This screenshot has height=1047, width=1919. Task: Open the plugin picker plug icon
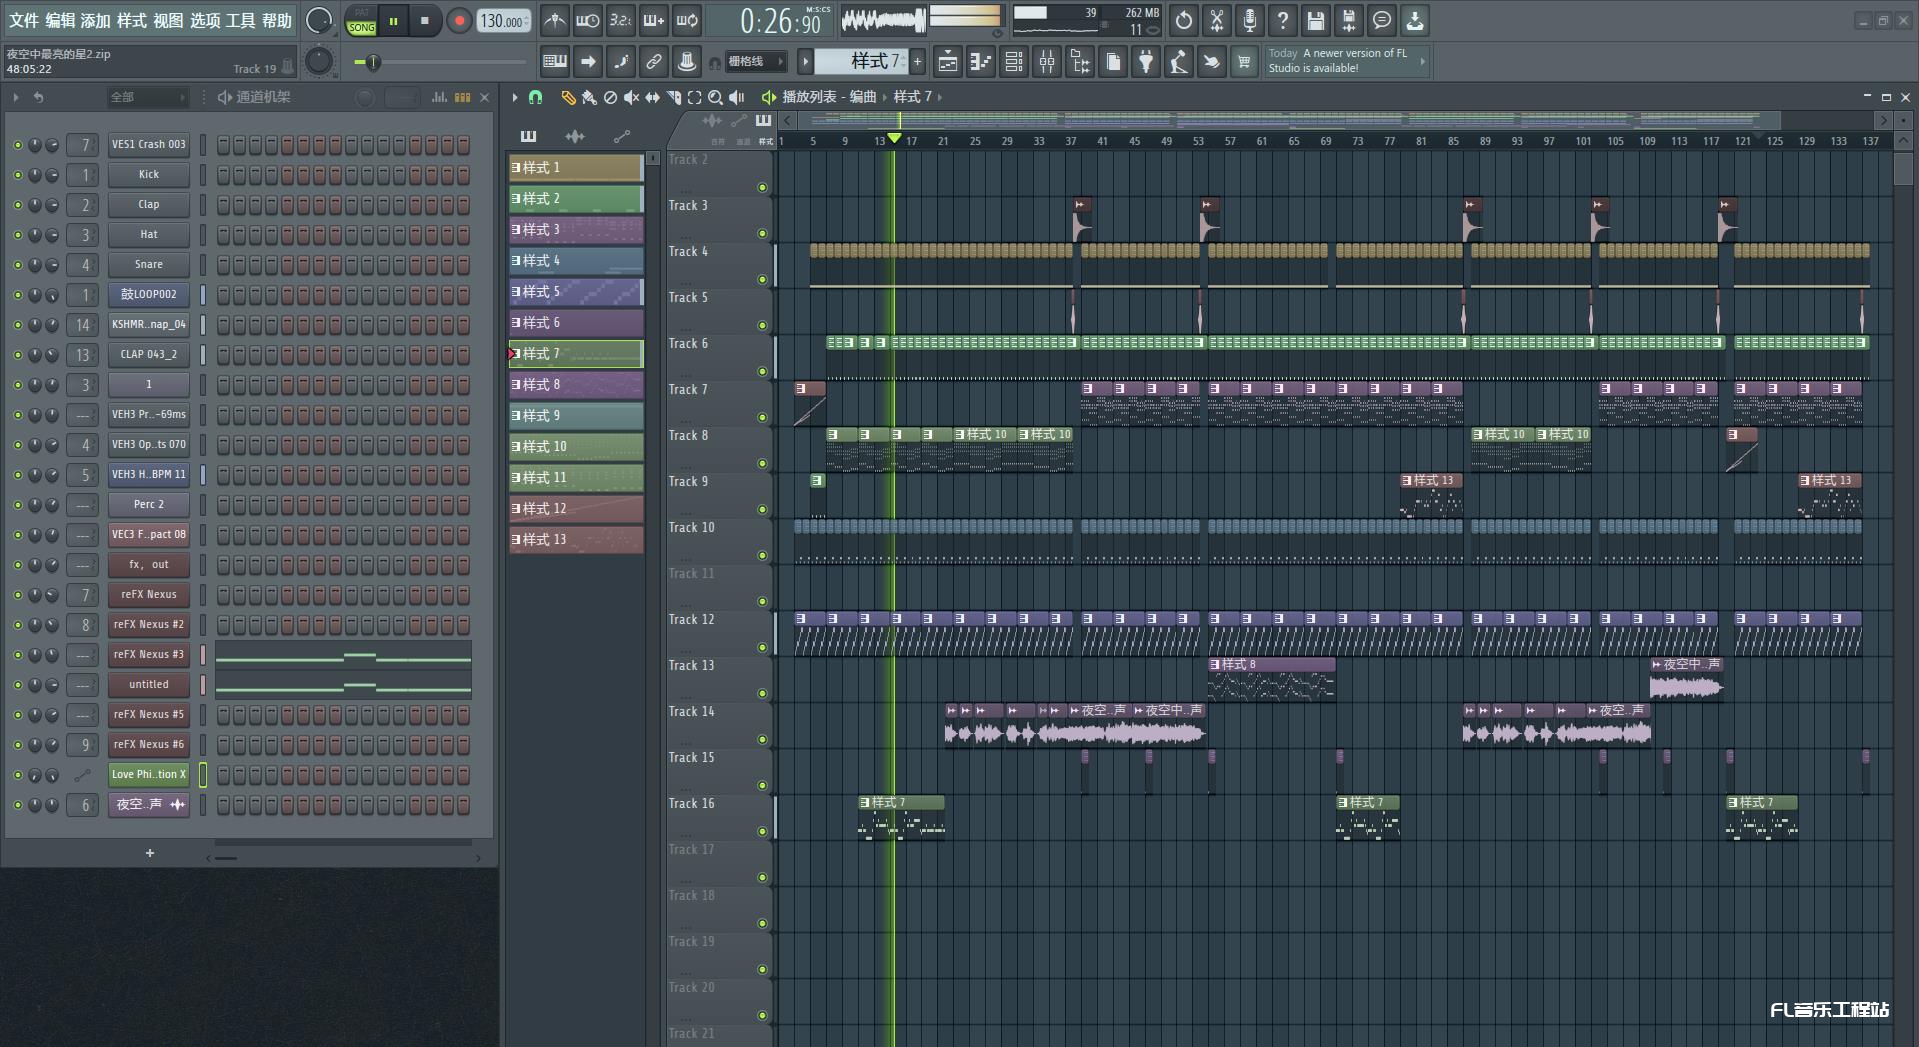(1146, 62)
